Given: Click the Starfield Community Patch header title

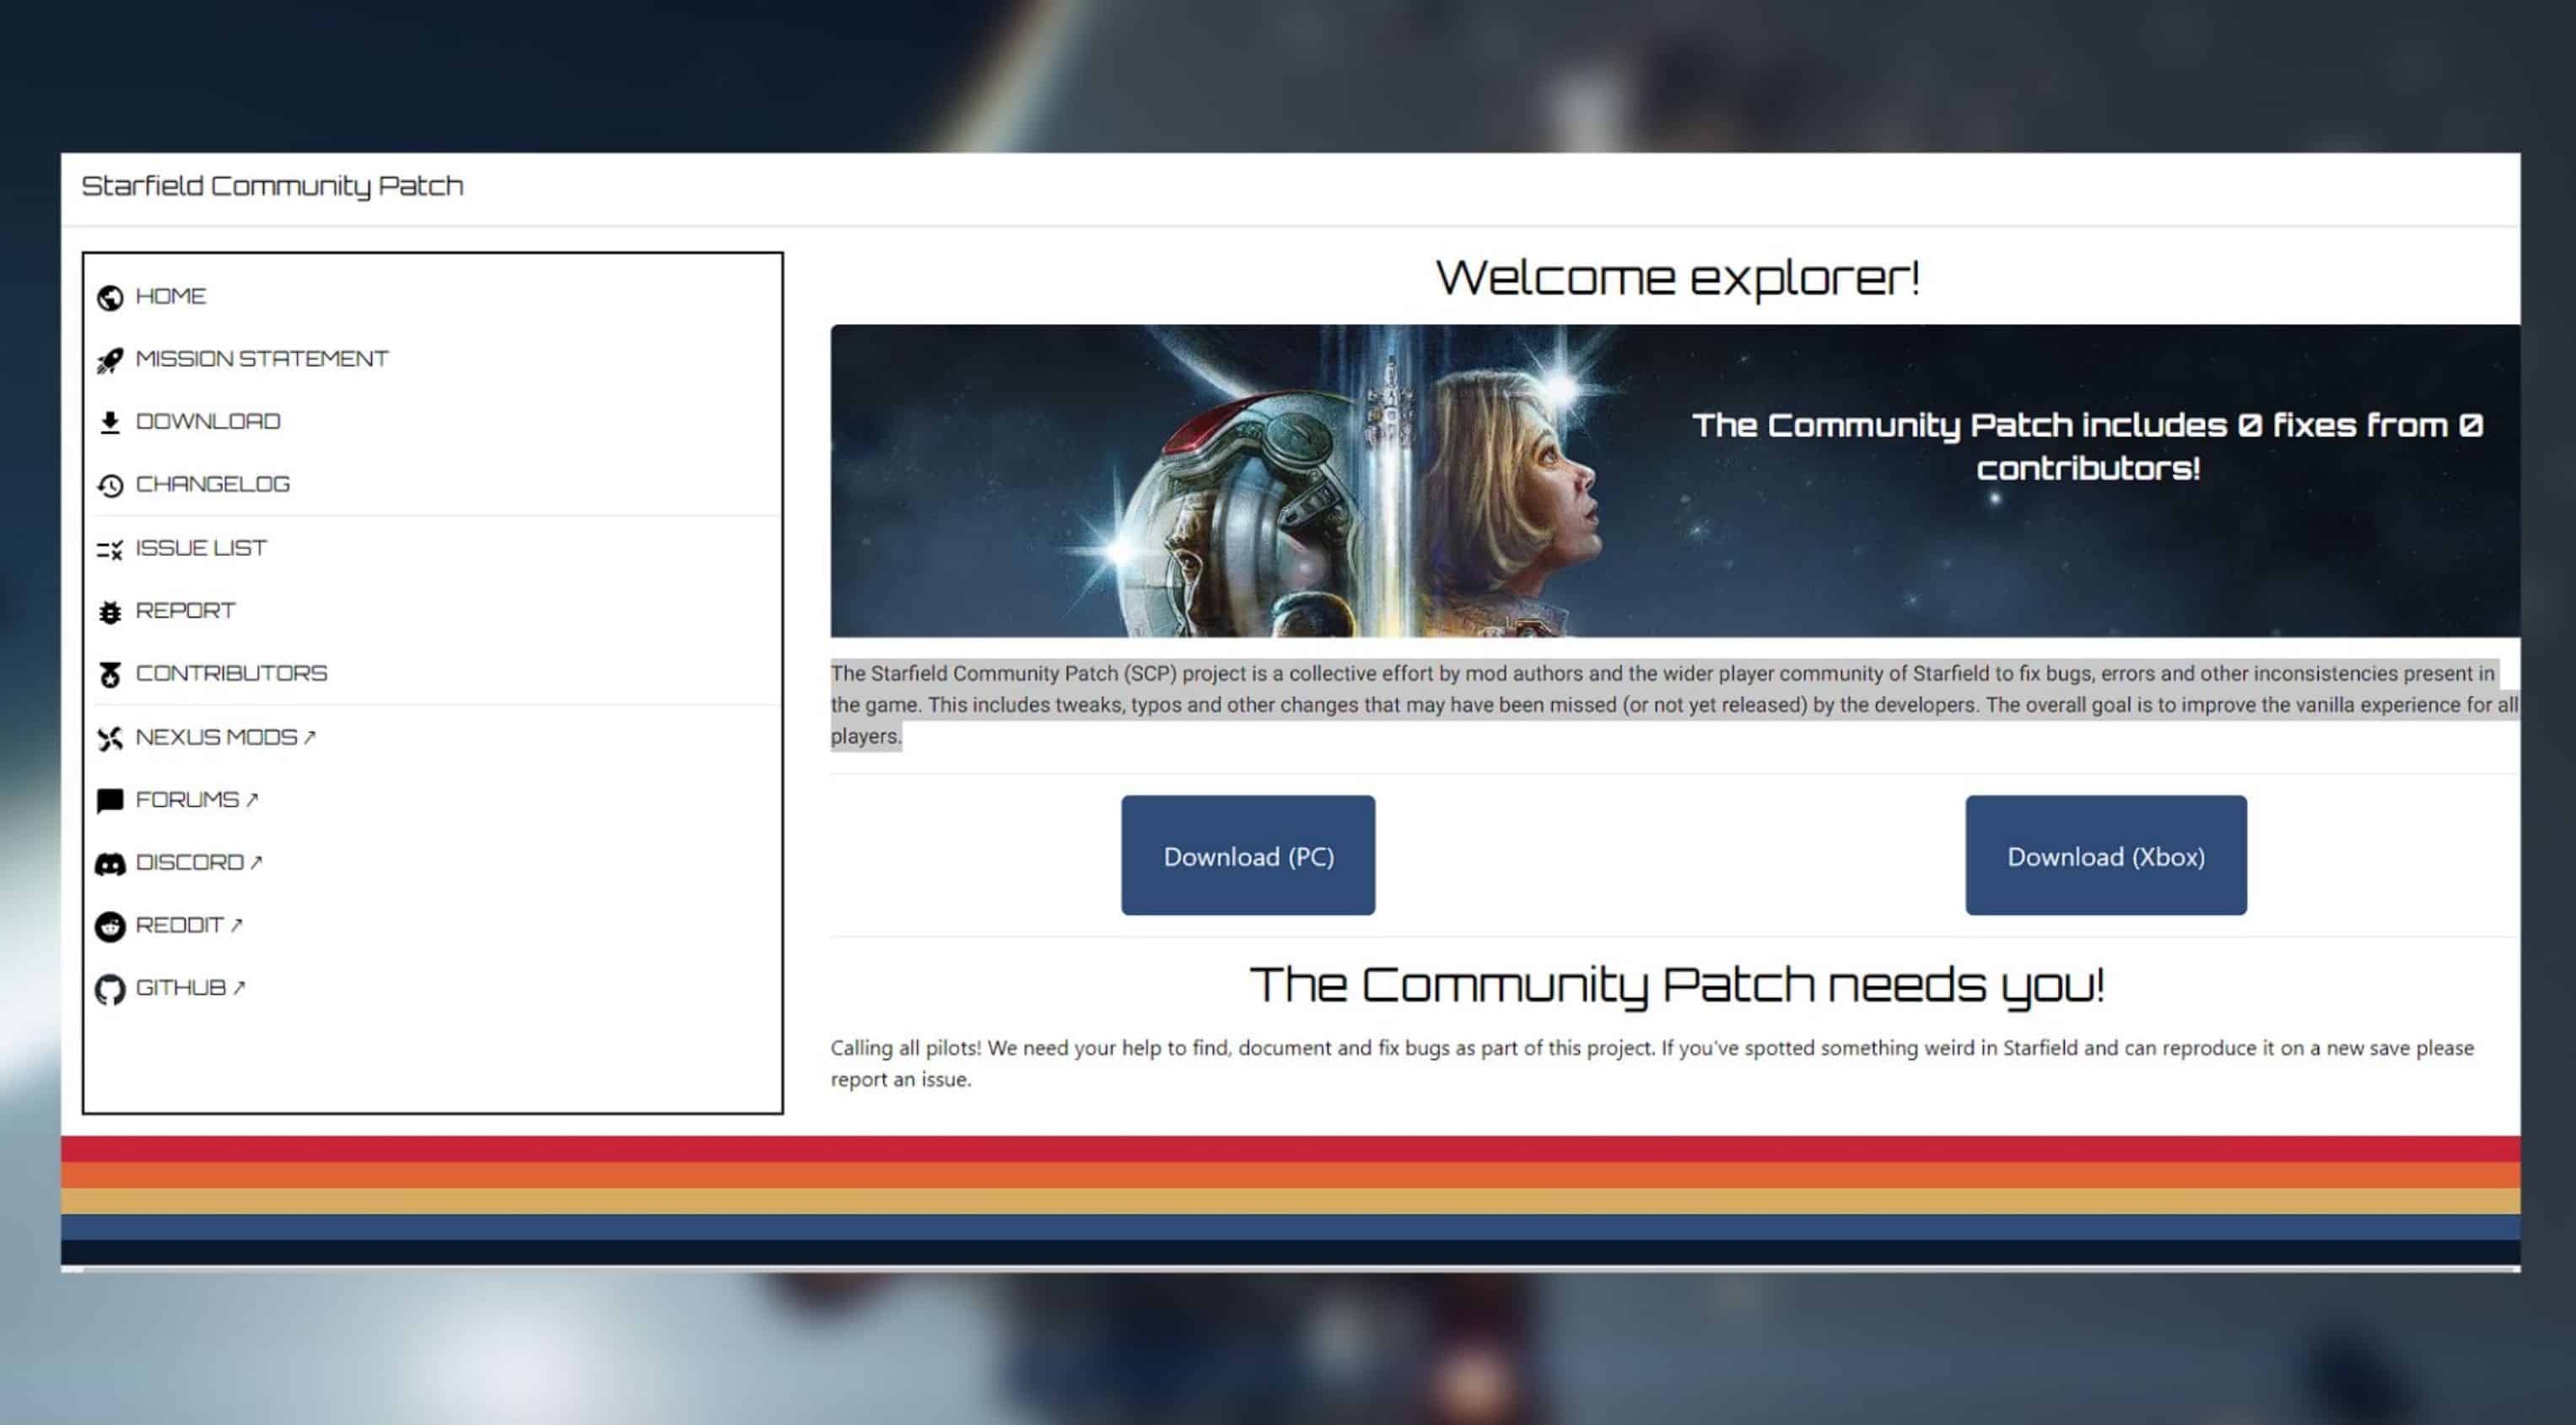Looking at the screenshot, I should pos(272,186).
